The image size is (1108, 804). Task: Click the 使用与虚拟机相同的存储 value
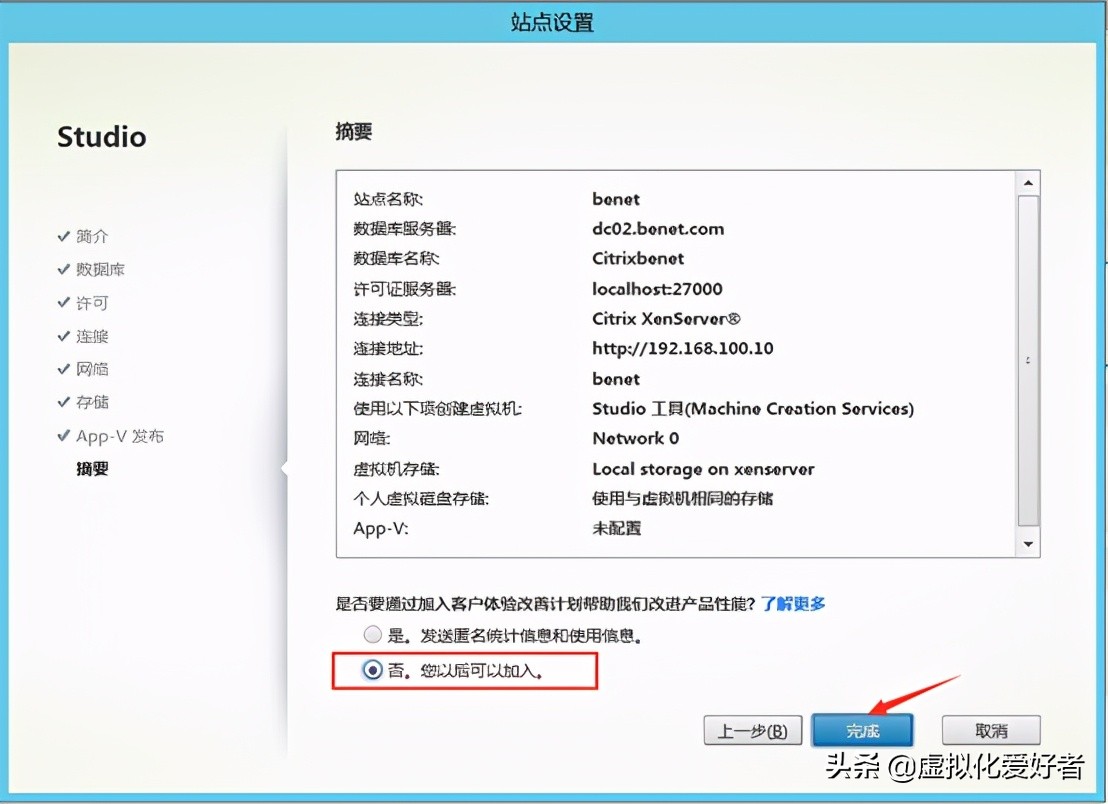pos(683,499)
